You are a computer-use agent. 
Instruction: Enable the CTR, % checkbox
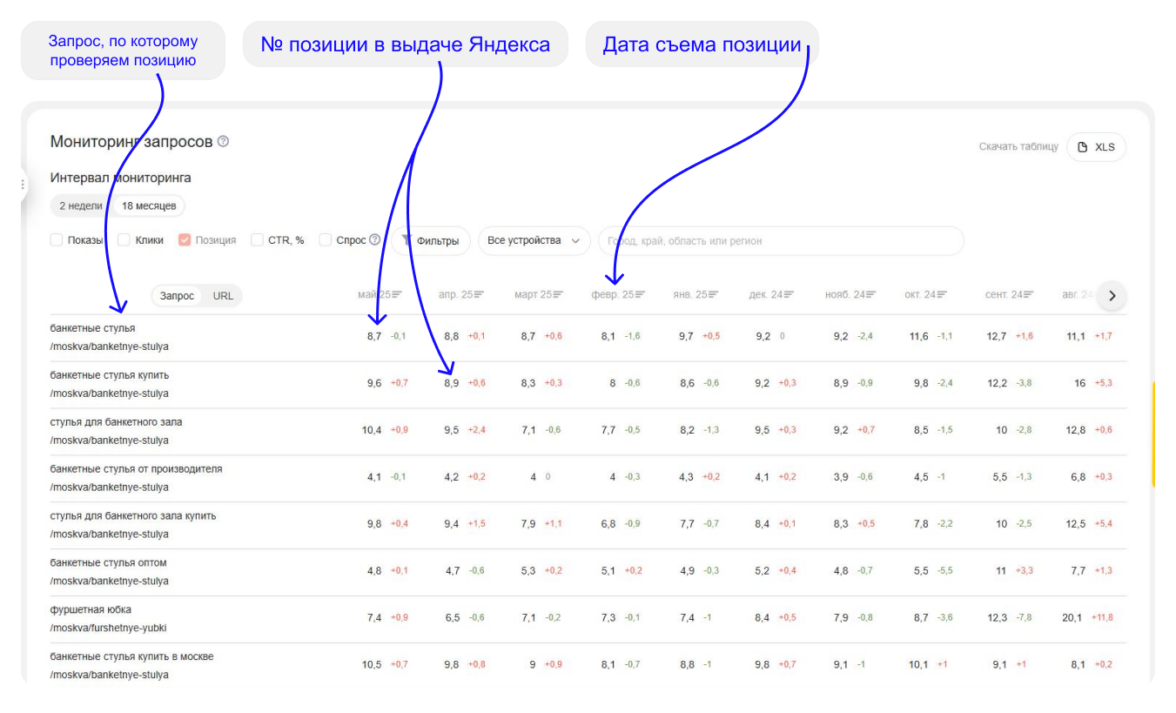pos(257,240)
